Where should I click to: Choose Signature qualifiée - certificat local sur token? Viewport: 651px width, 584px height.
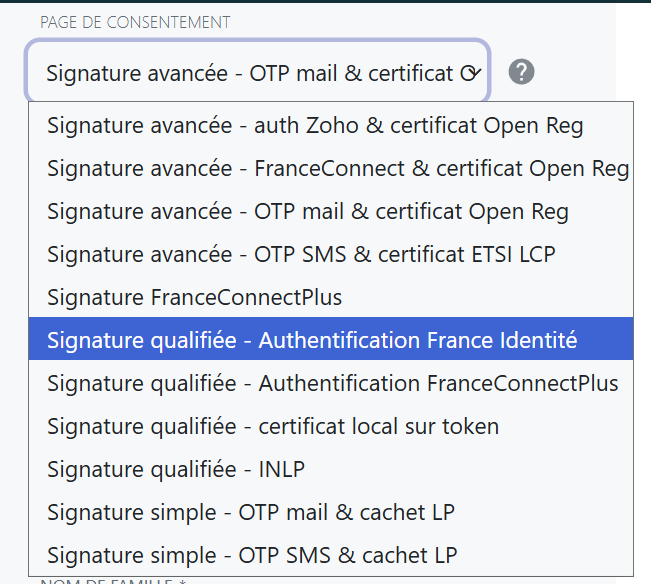pos(331,426)
